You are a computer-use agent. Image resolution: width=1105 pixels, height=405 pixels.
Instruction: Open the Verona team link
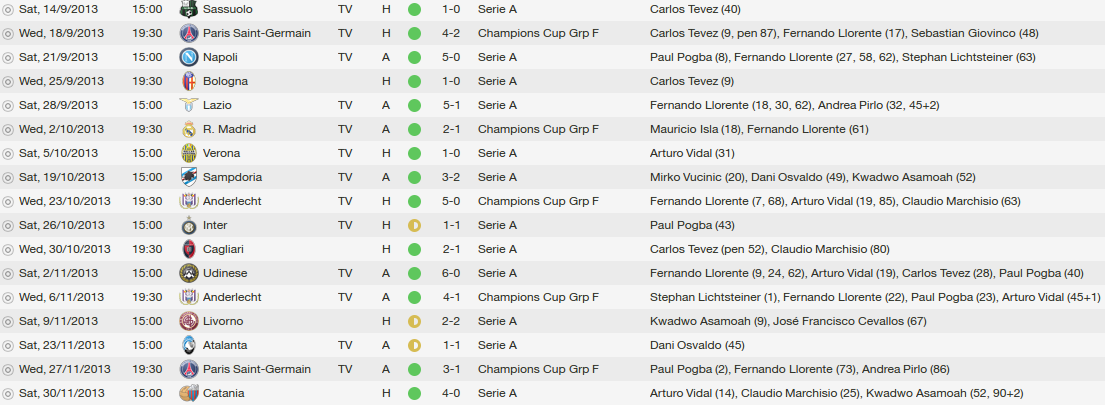(221, 153)
